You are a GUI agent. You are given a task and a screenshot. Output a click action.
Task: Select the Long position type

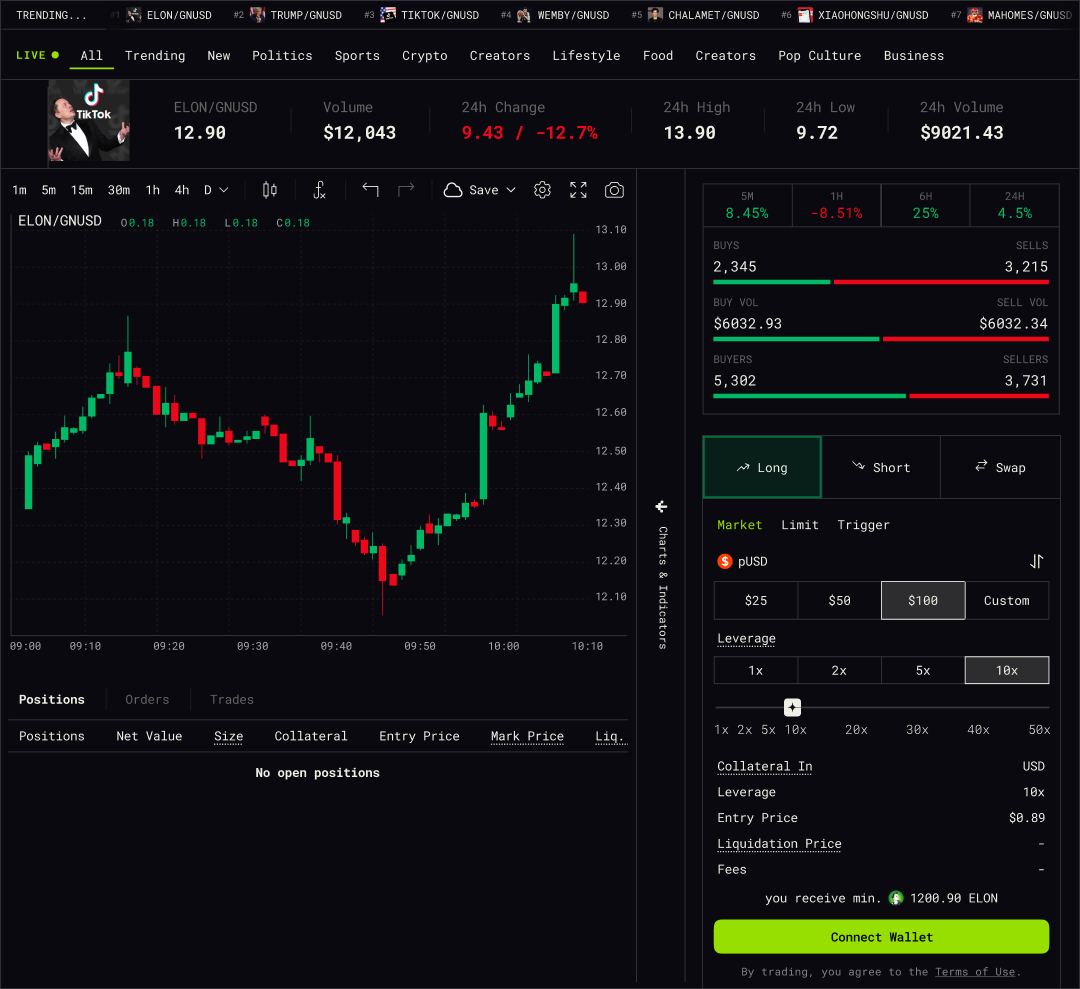762,467
